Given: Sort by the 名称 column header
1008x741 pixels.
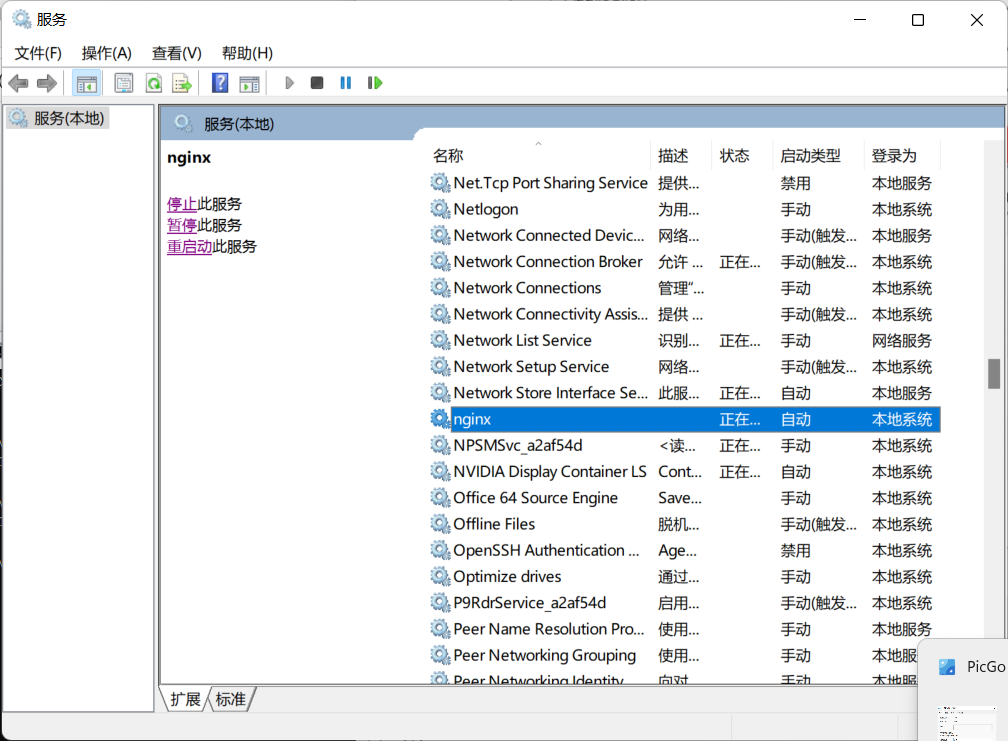Looking at the screenshot, I should point(539,156).
